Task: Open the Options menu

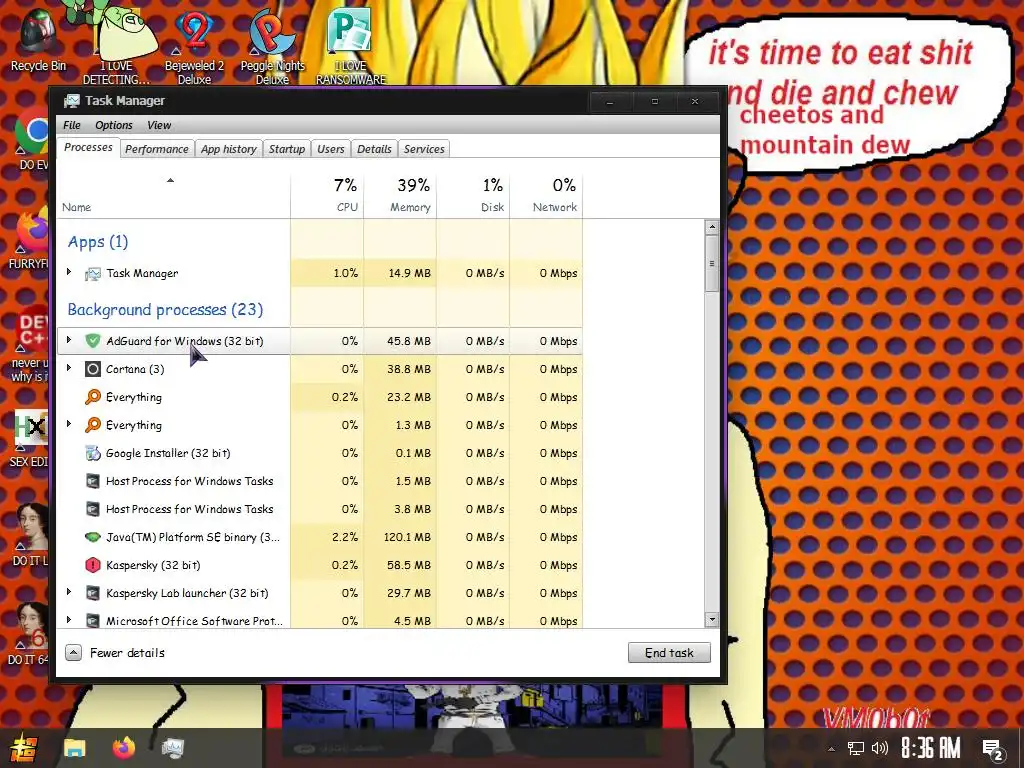Action: pos(114,125)
